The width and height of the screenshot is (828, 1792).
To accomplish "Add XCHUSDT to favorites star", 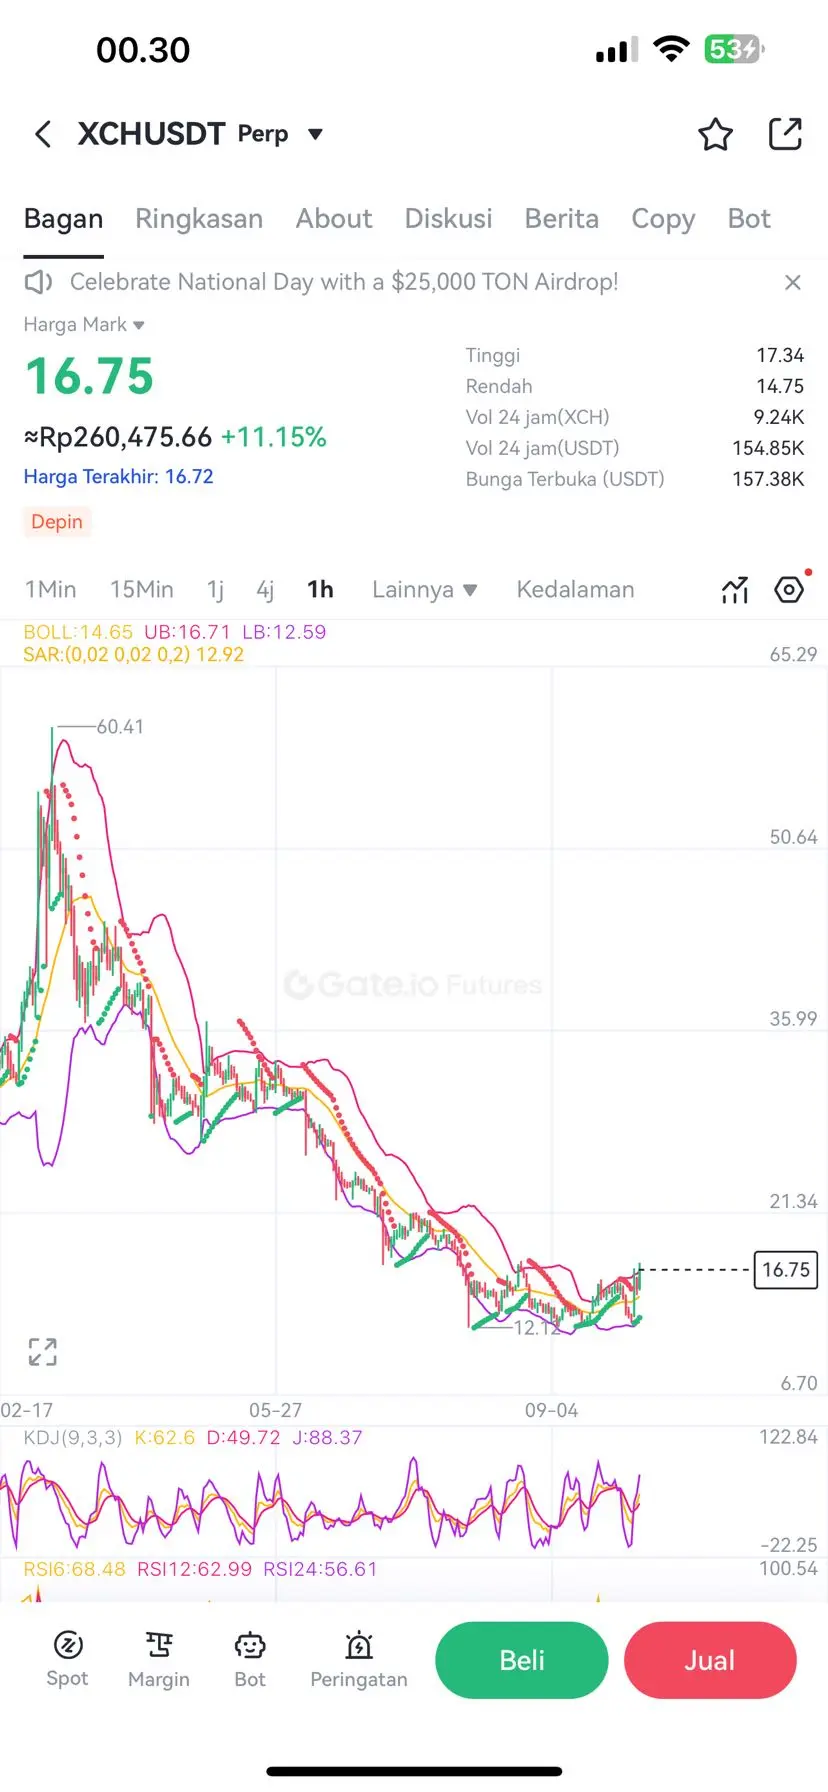I will click(x=715, y=134).
